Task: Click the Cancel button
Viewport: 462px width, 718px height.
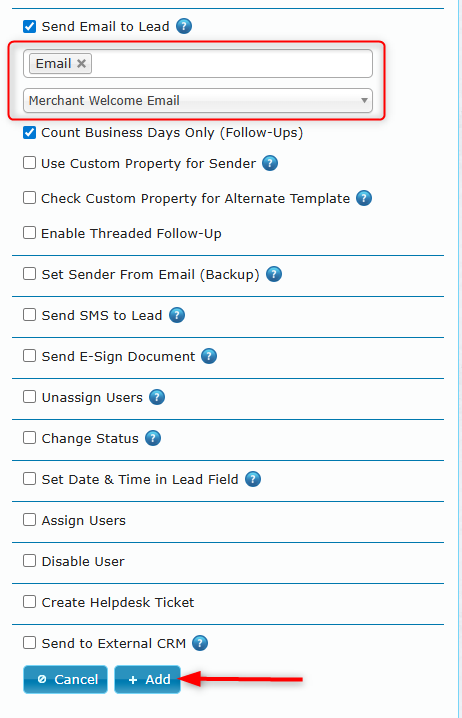Action: (x=65, y=679)
